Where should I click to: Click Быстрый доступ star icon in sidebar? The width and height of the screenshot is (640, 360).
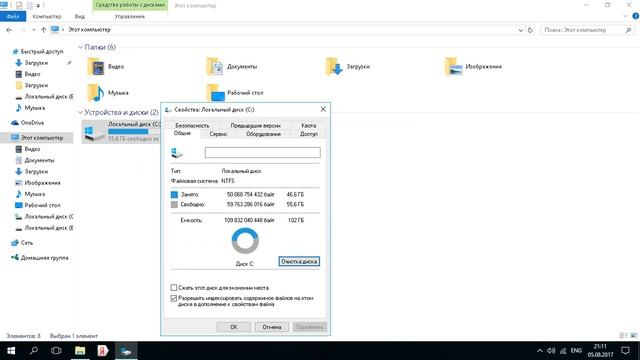pyautogui.click(x=16, y=51)
